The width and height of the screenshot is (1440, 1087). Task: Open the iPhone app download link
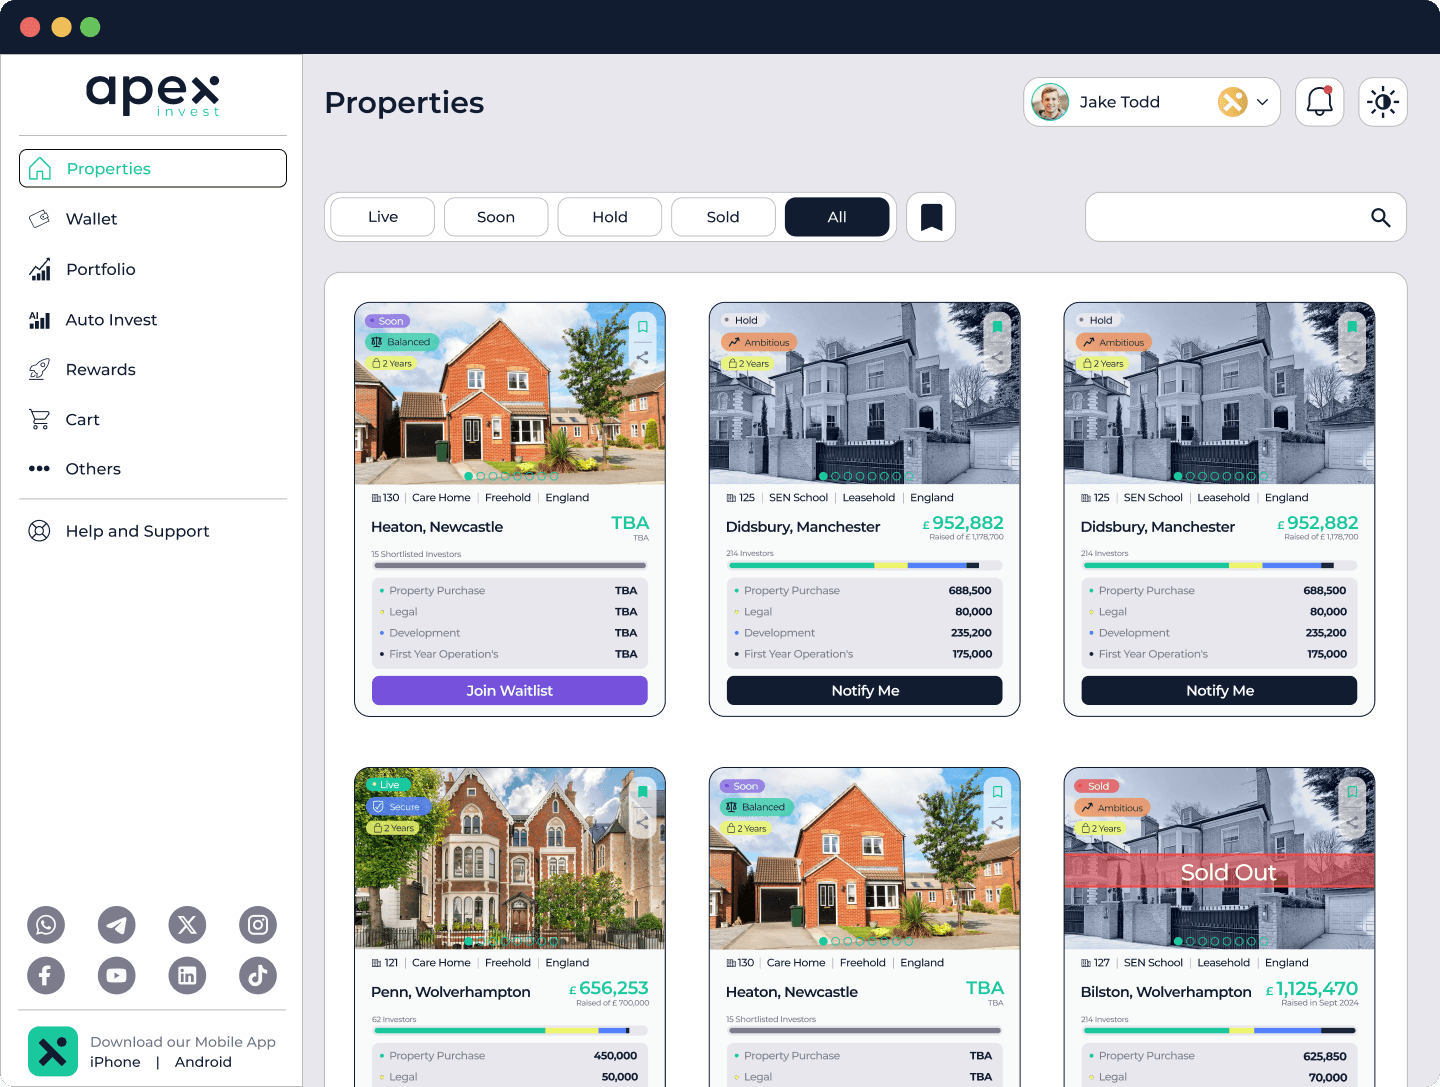[x=115, y=1062]
